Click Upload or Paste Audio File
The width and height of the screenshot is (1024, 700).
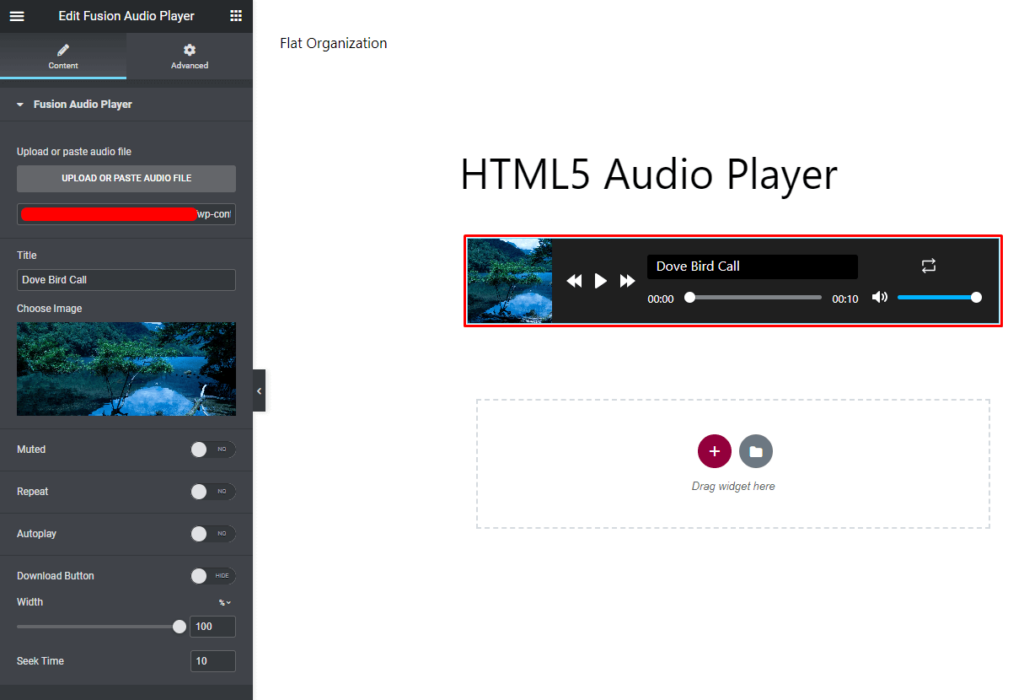click(x=125, y=179)
